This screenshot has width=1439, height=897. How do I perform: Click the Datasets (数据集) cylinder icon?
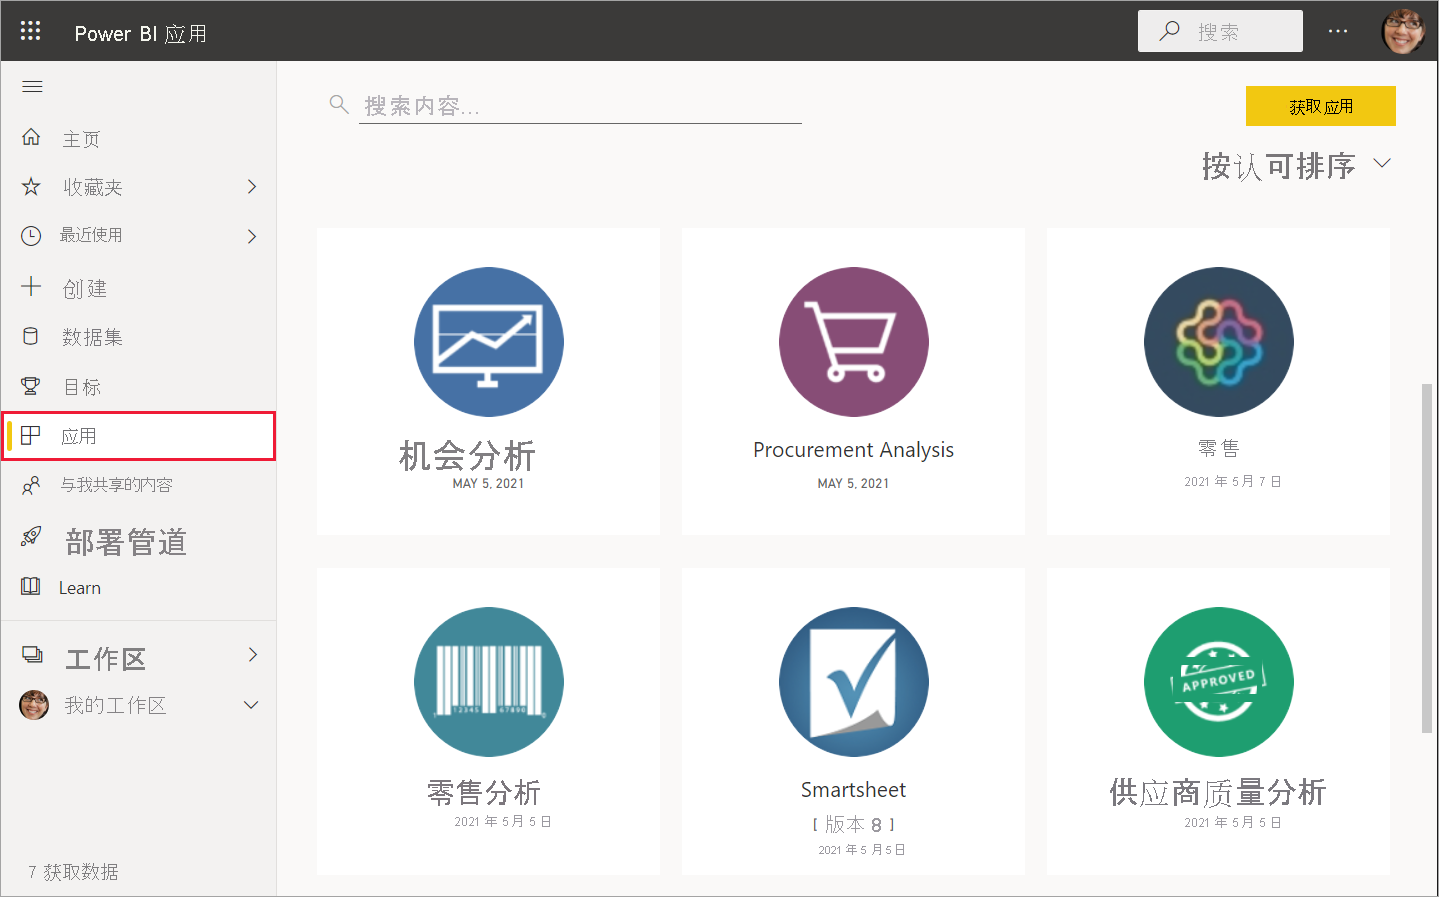click(31, 336)
